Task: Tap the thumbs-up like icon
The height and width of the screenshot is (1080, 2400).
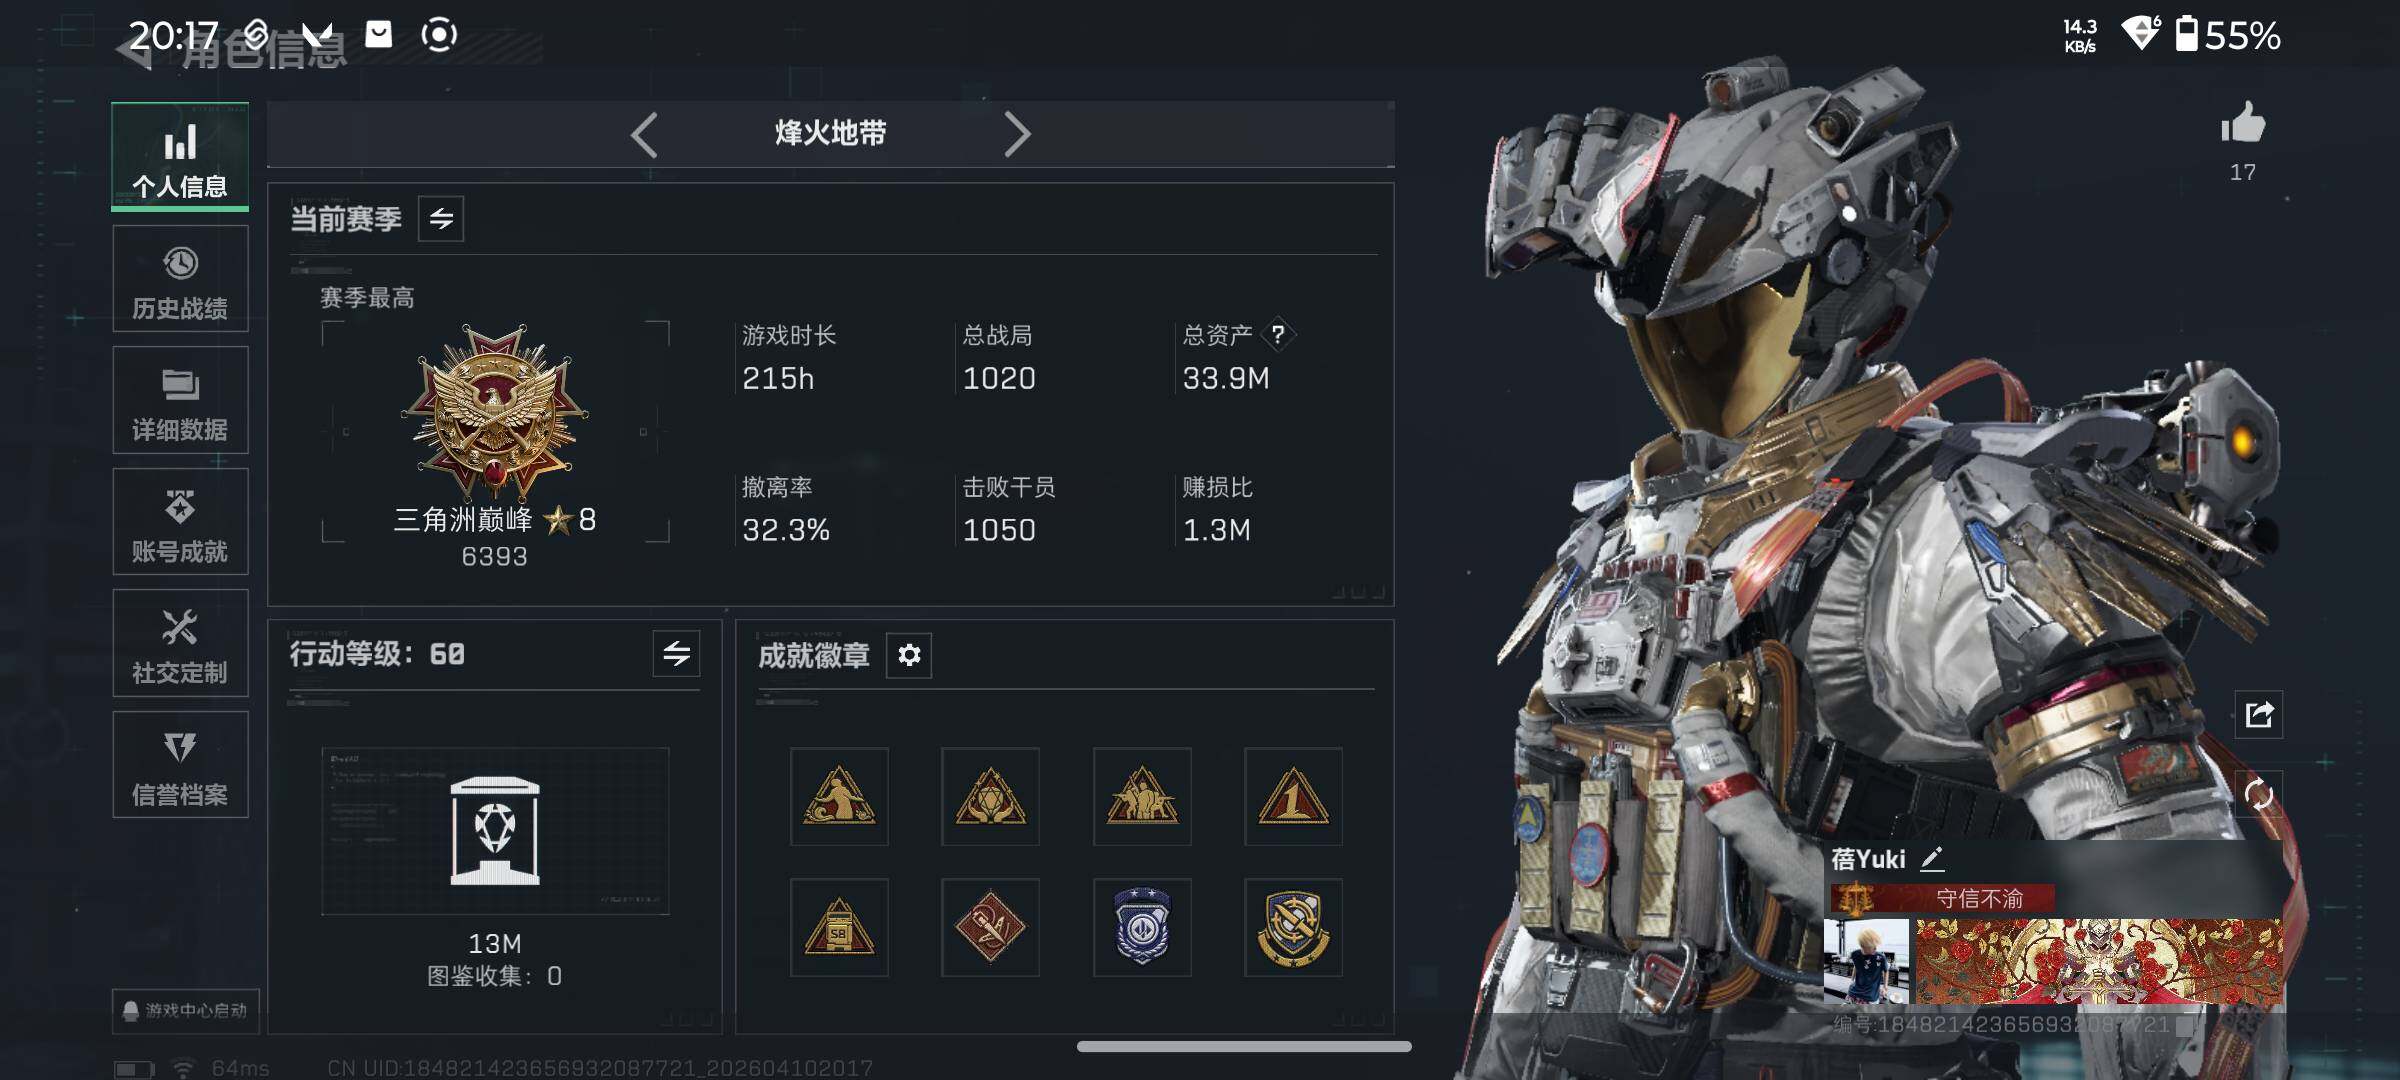Action: 2243,124
